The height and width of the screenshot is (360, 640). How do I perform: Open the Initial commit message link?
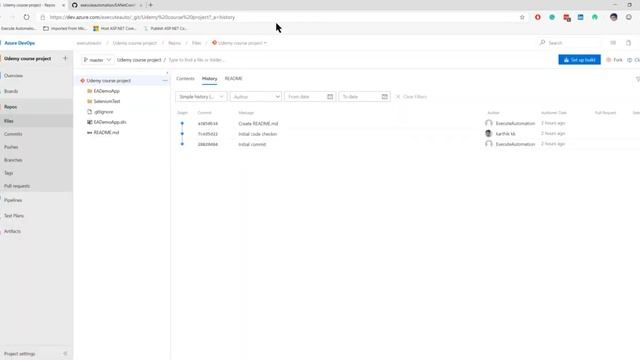252,144
